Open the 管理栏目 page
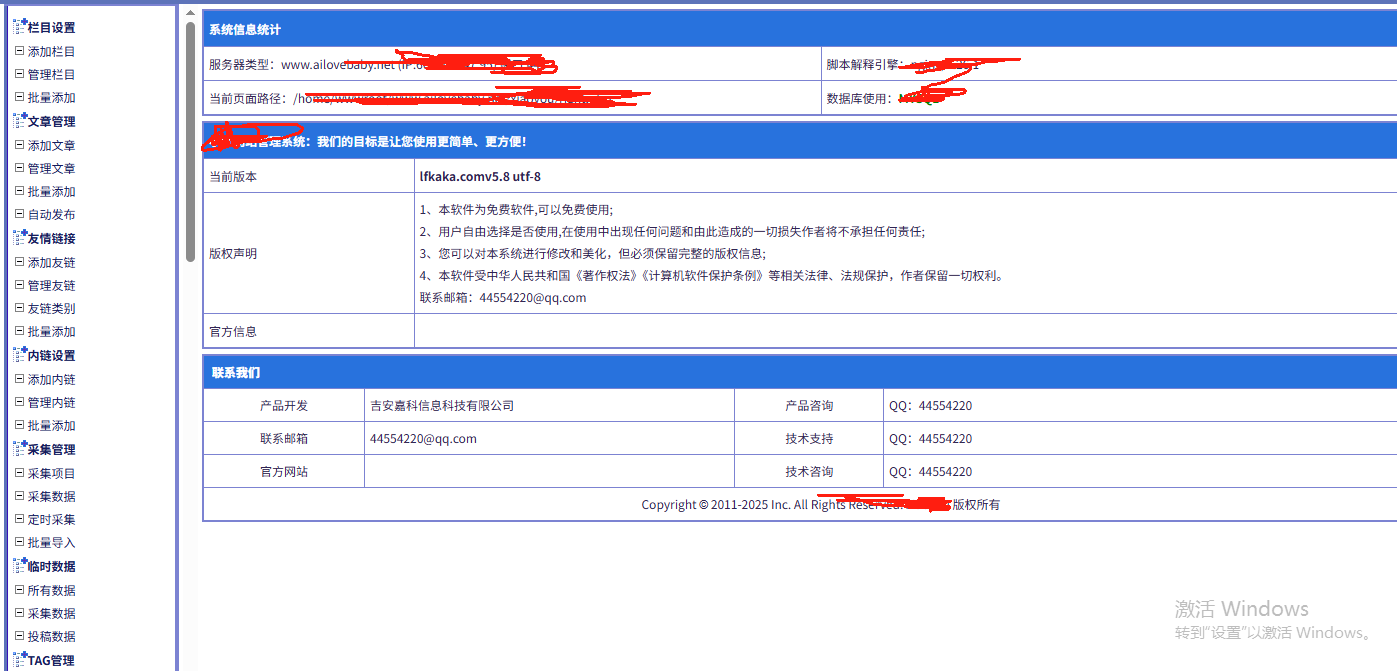The width and height of the screenshot is (1397, 671). point(51,74)
